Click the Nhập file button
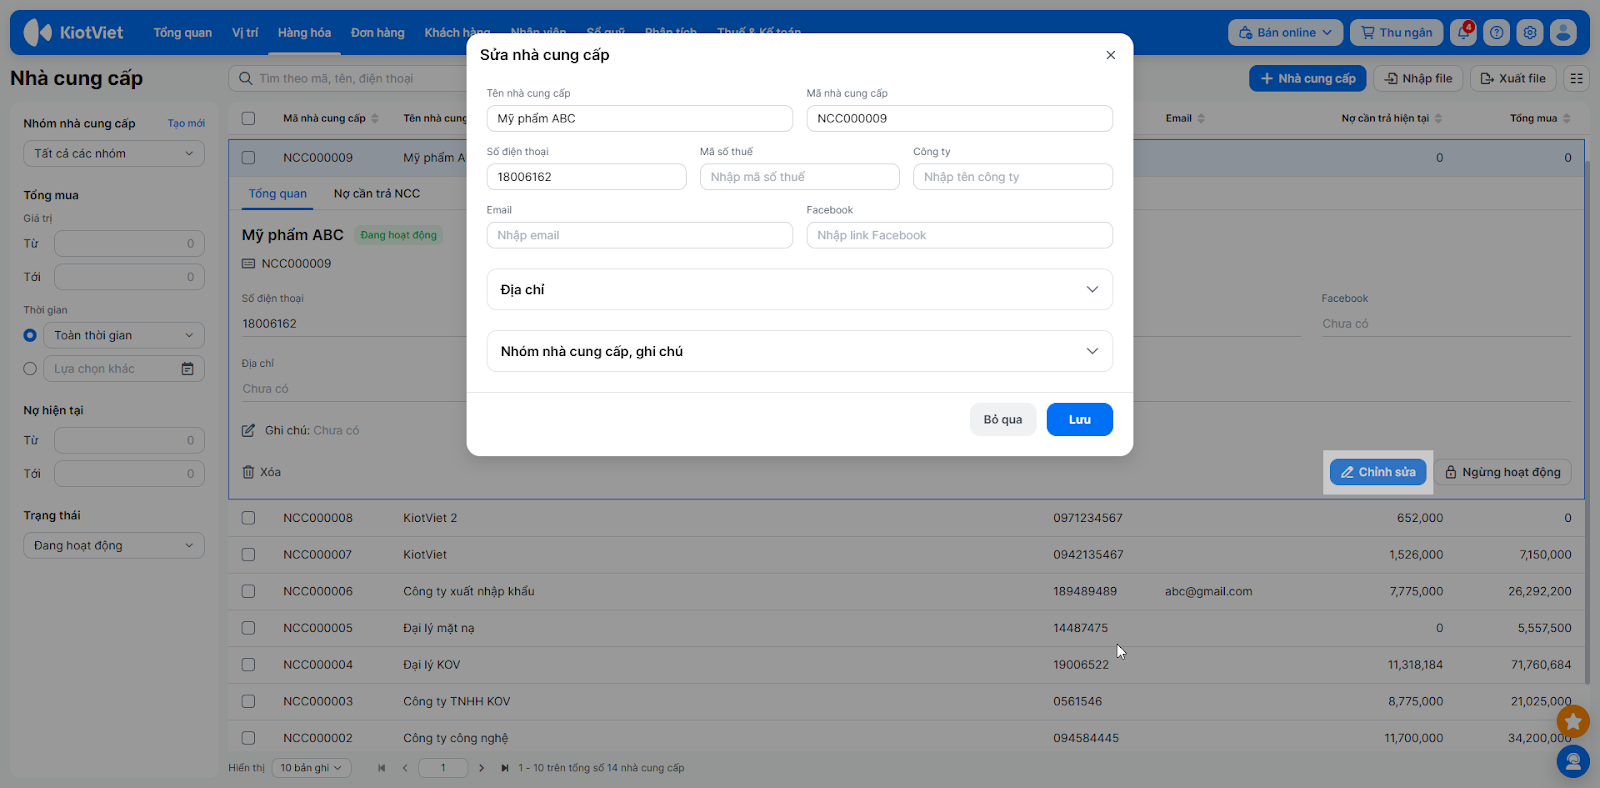 tap(1418, 78)
